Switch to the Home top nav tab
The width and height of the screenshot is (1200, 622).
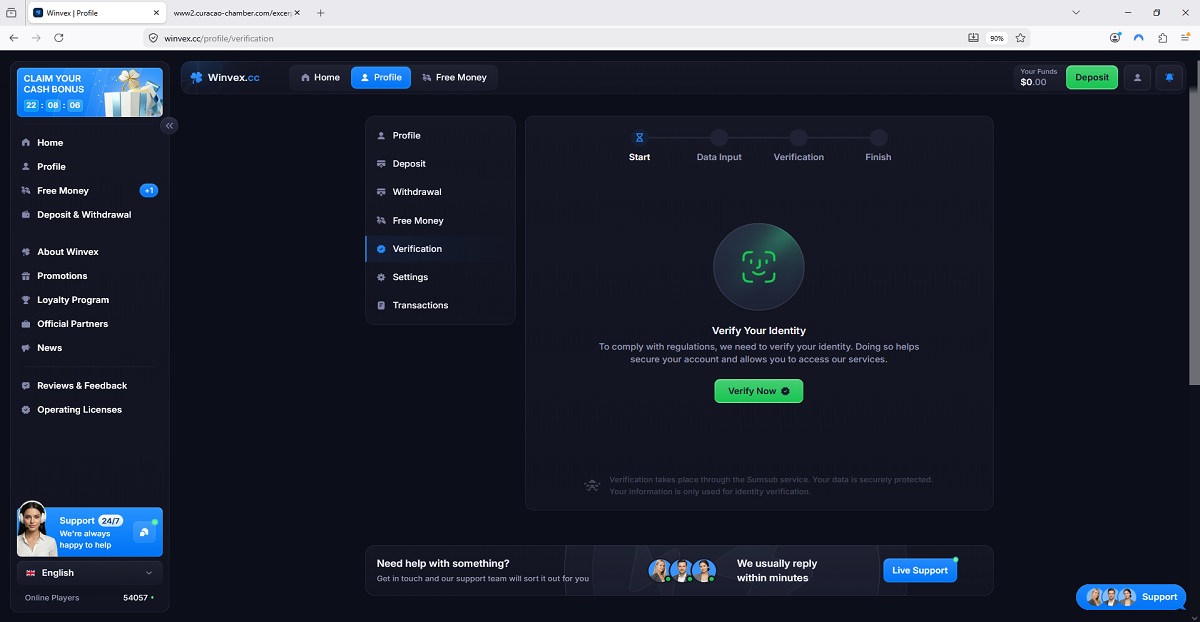[320, 77]
